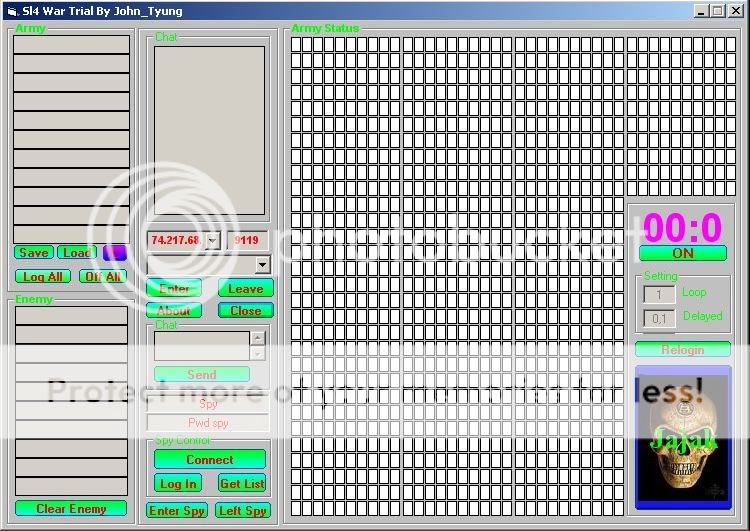Image resolution: width=750 pixels, height=531 pixels.
Task: Click the Enter Spy button
Action: (177, 511)
